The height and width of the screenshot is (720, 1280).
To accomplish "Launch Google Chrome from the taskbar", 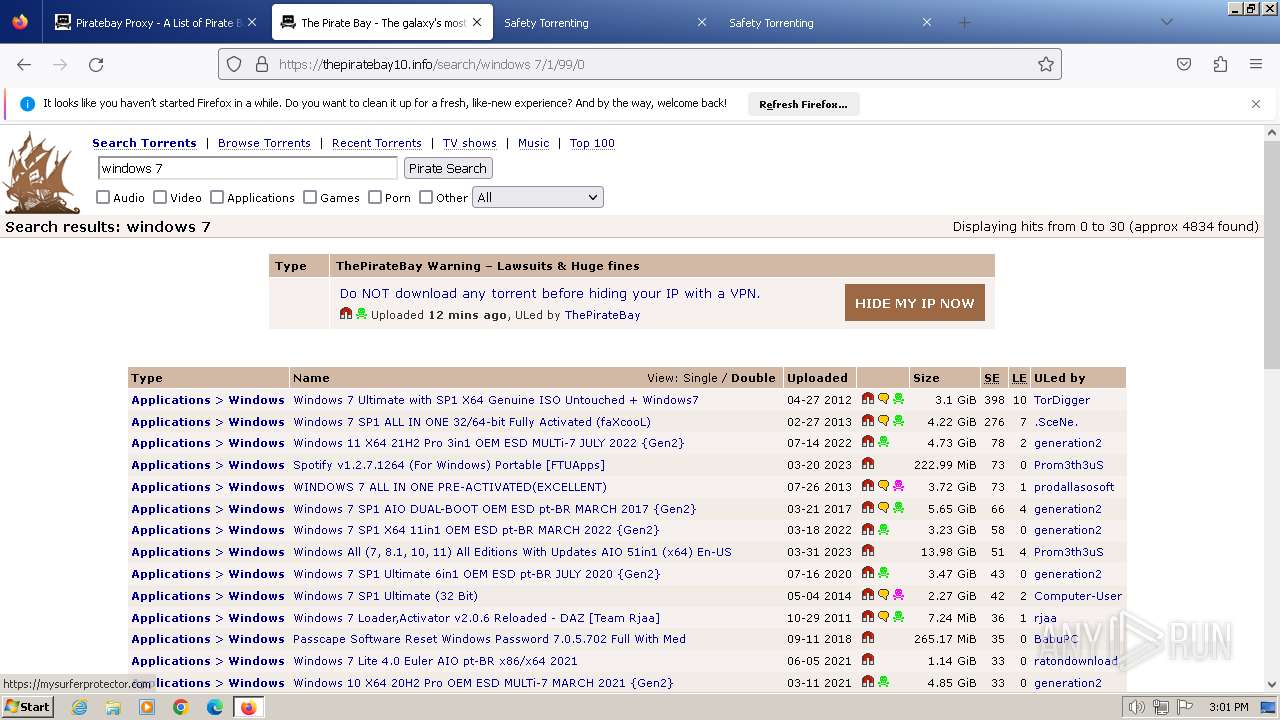I will tap(181, 707).
